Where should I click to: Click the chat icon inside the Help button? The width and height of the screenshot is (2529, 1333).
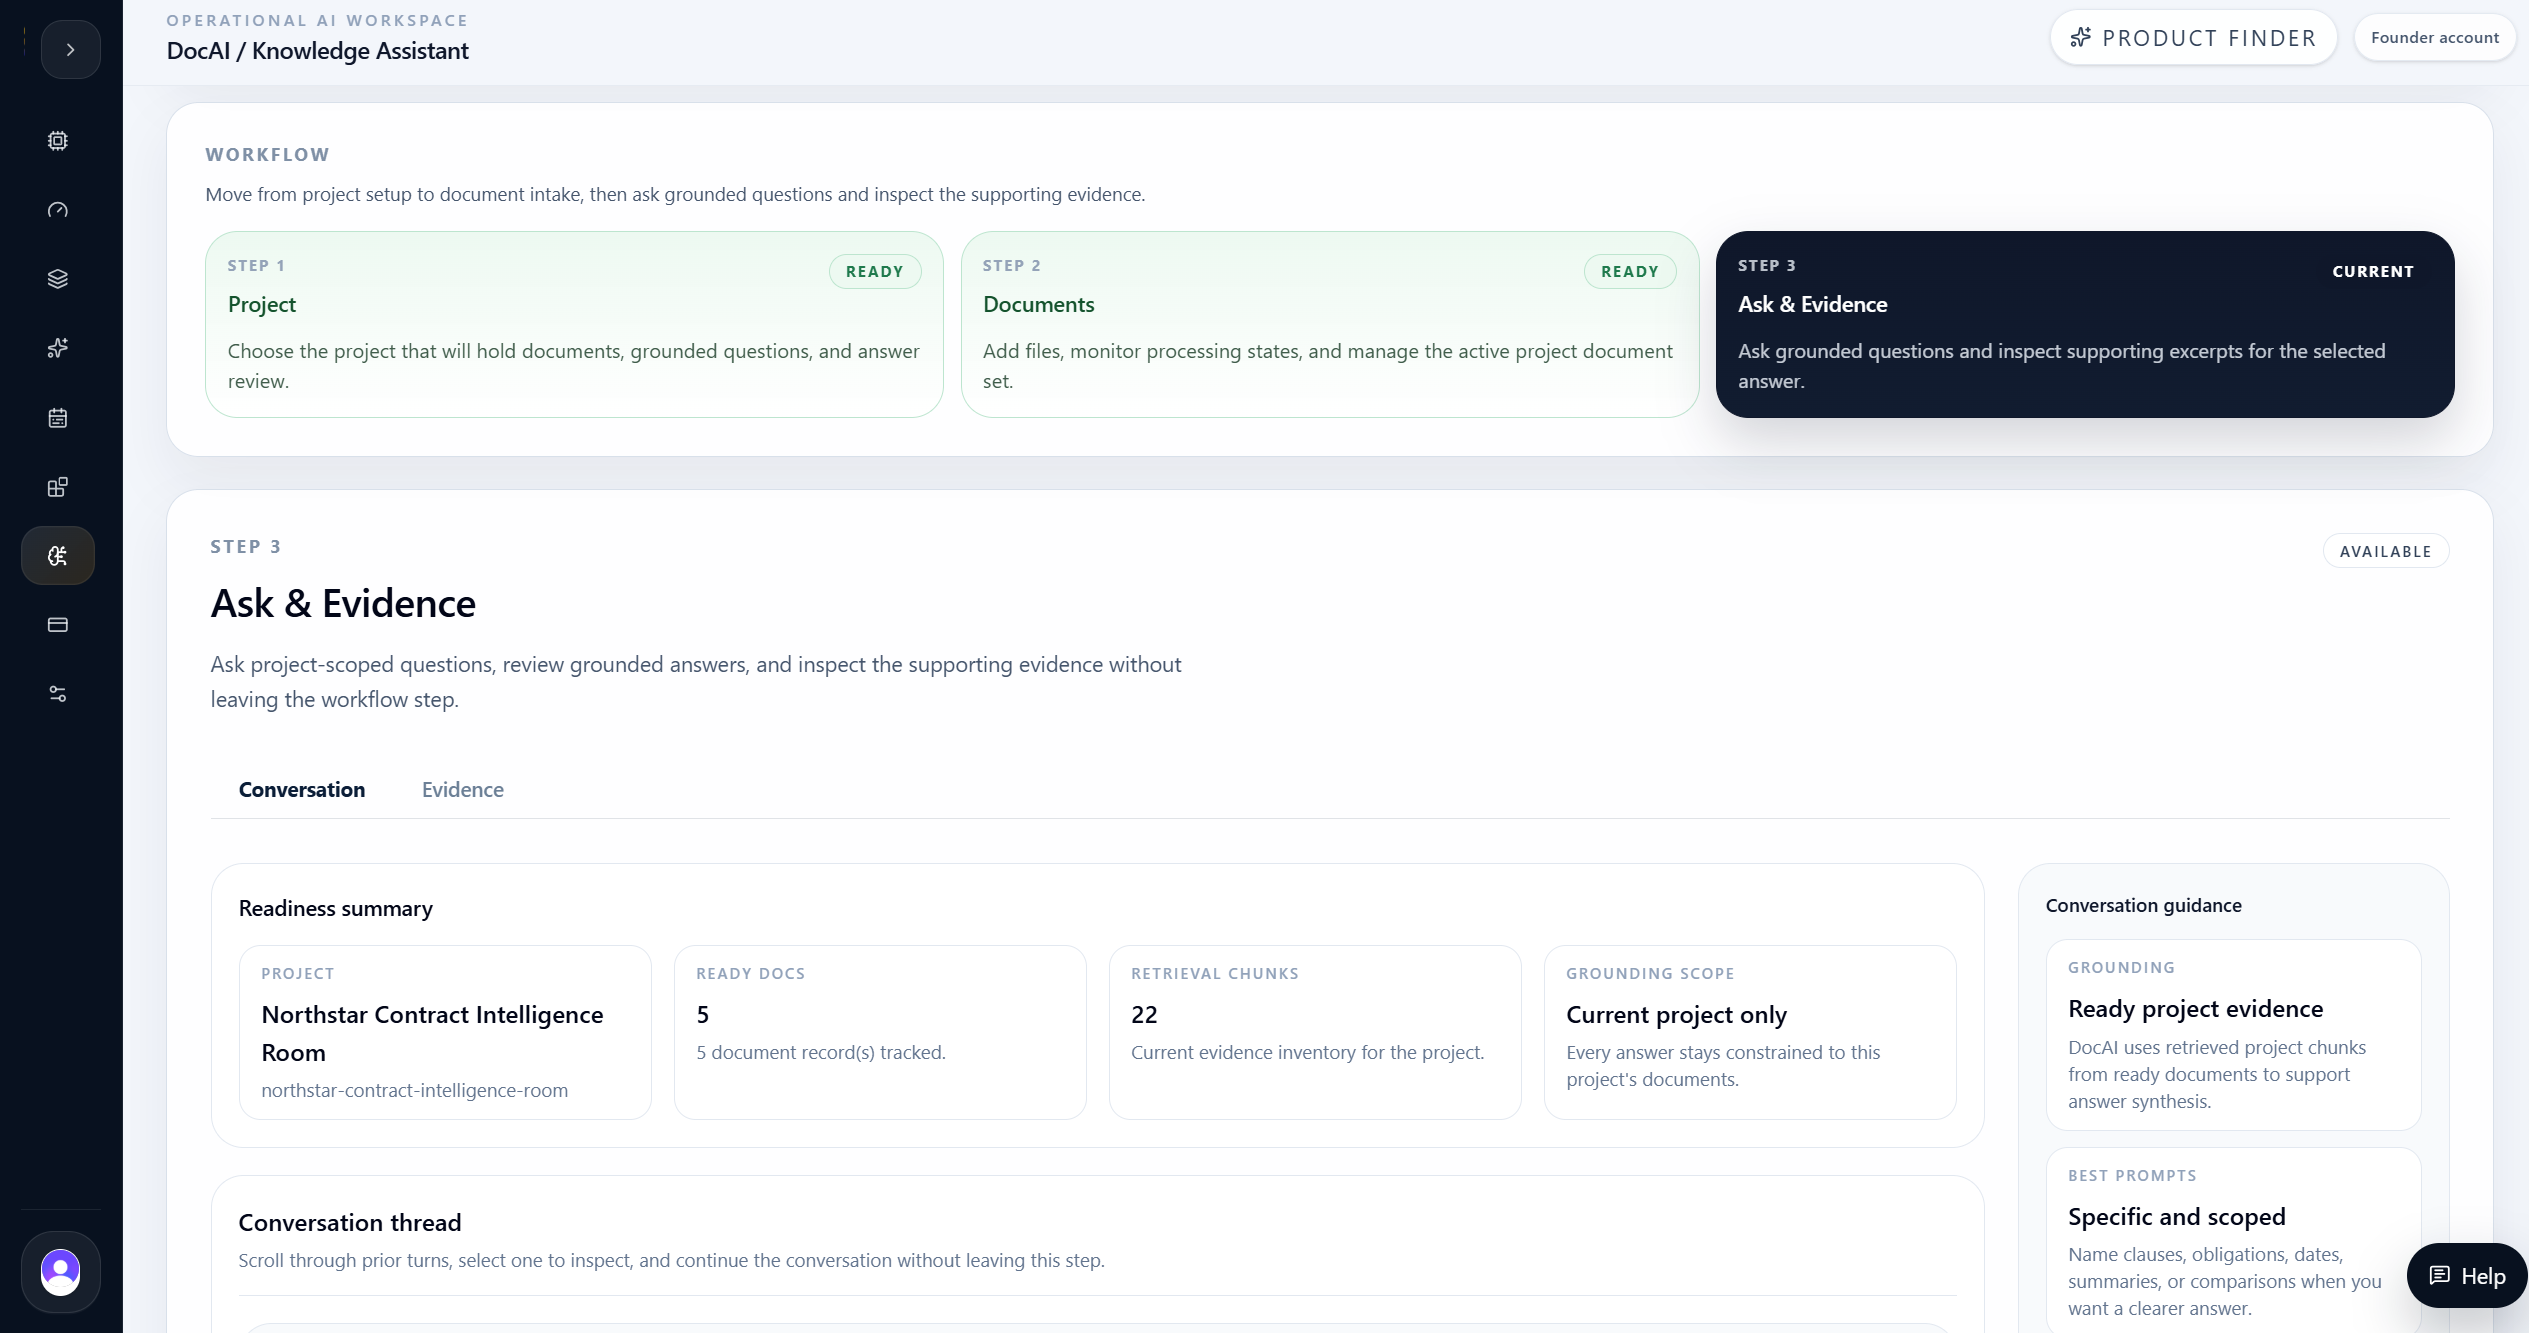click(2439, 1276)
